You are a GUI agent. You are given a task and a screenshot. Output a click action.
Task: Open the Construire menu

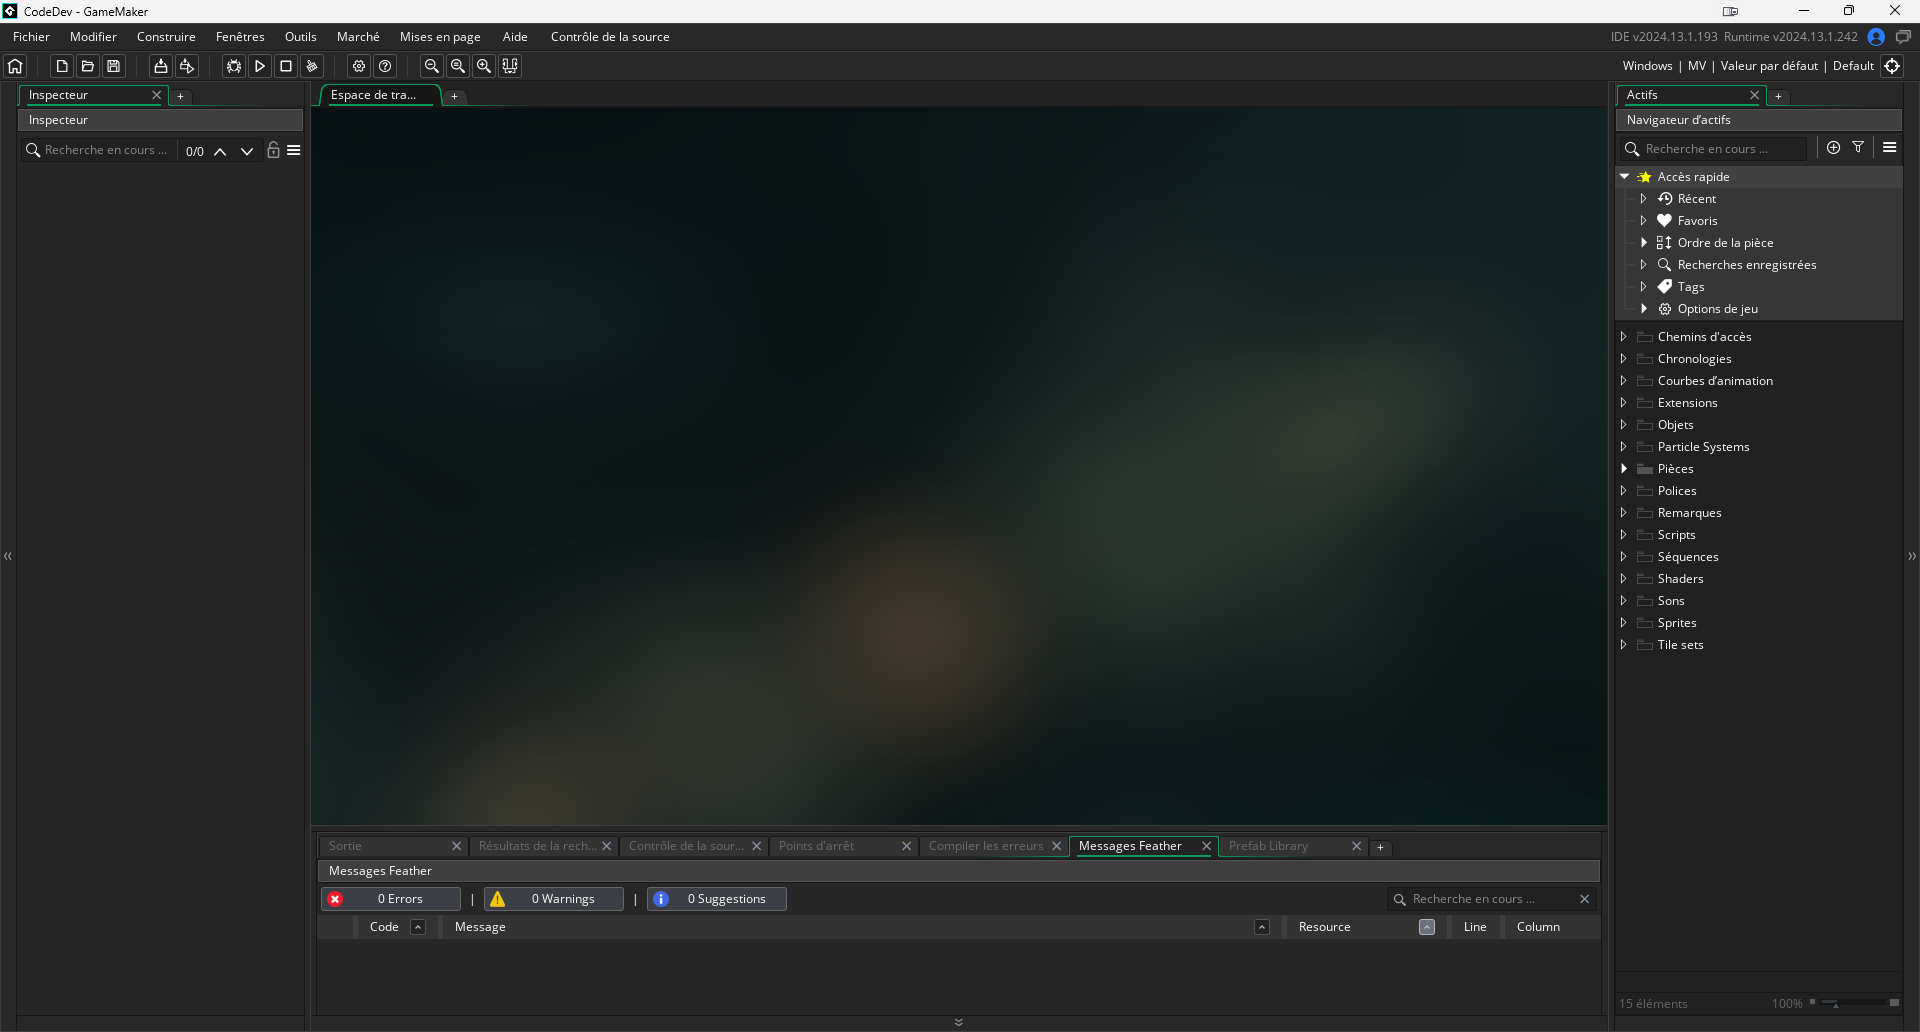[x=166, y=37]
